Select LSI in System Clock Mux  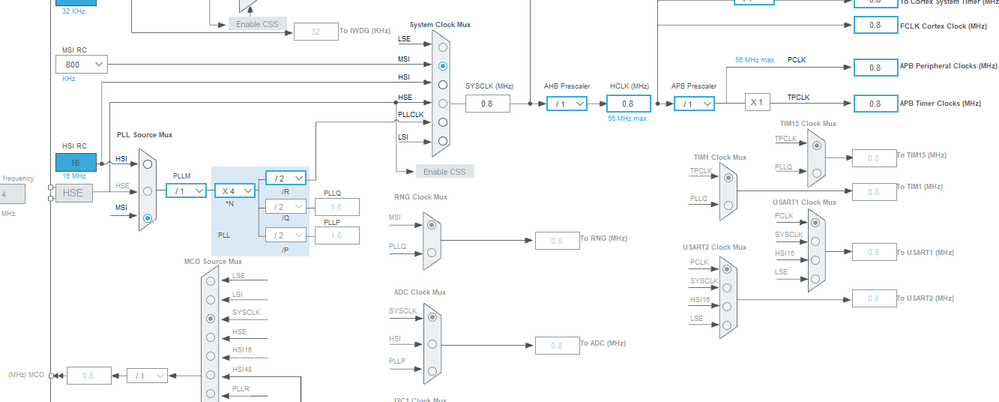point(443,141)
